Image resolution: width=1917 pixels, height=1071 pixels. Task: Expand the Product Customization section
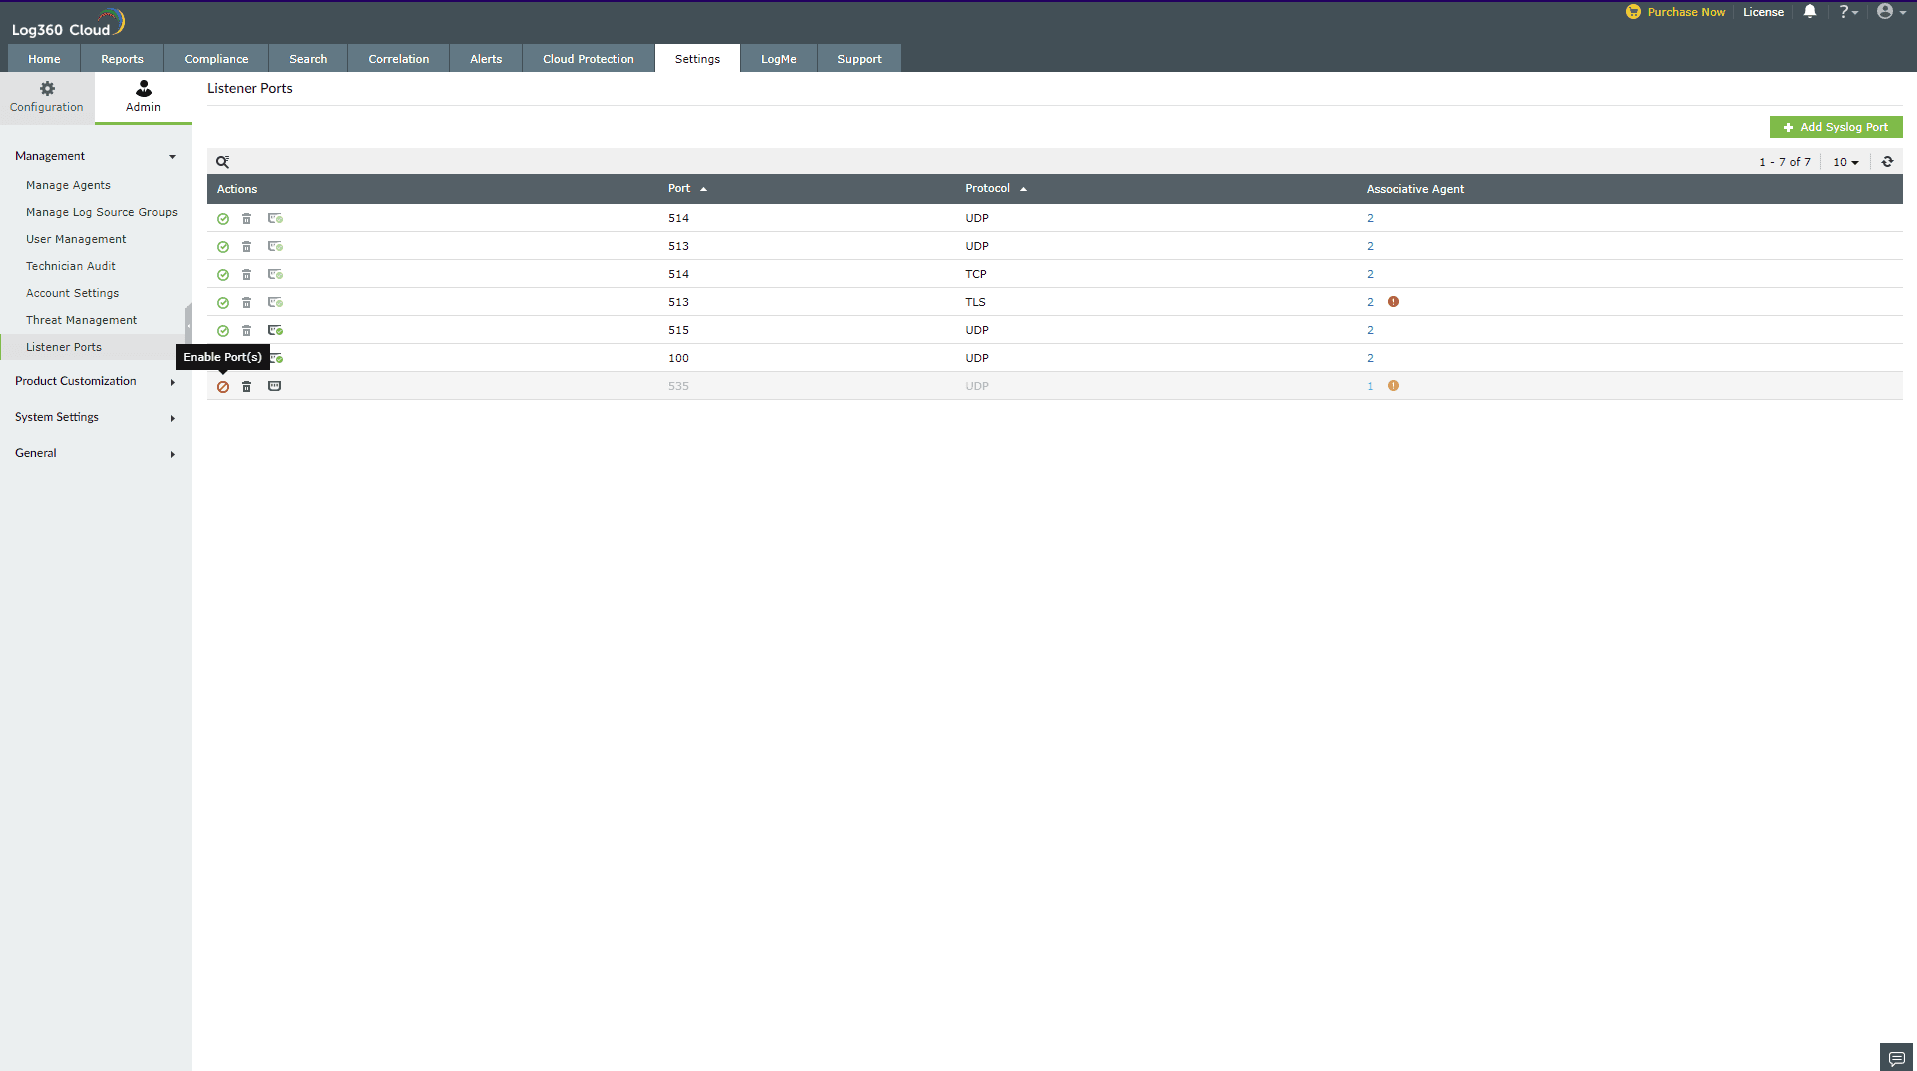click(95, 381)
